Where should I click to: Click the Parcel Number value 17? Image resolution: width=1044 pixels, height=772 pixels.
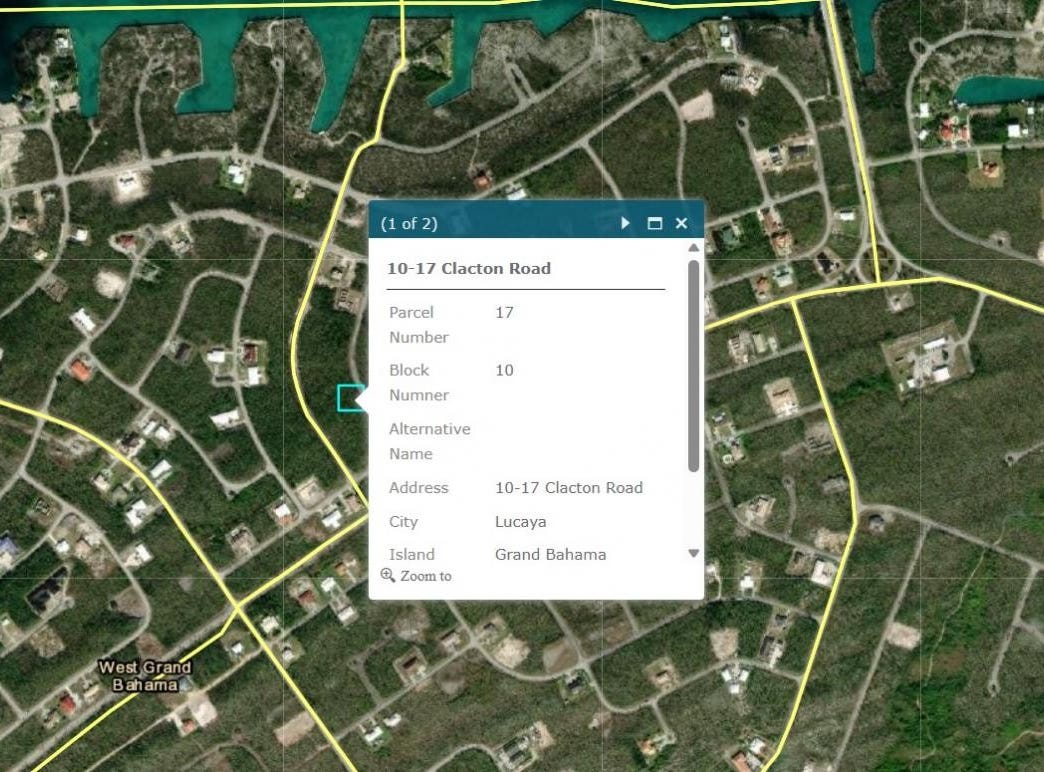coord(504,312)
